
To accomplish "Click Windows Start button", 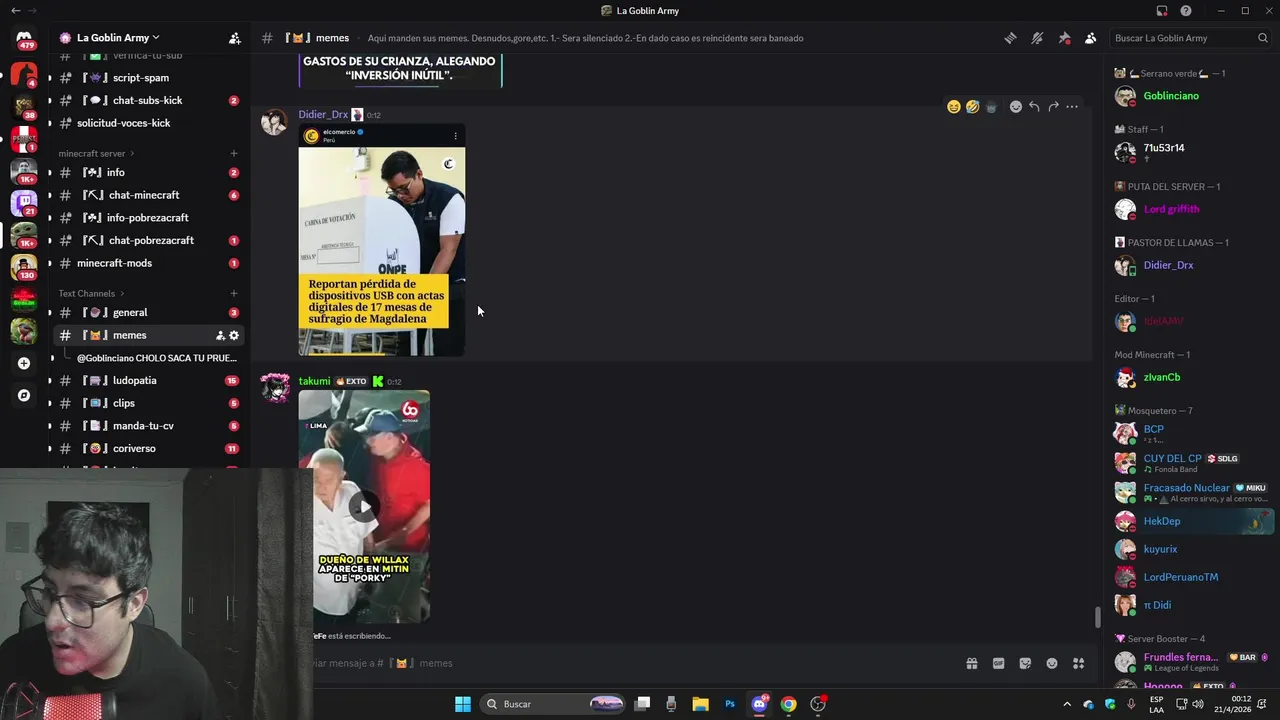I will (463, 704).
